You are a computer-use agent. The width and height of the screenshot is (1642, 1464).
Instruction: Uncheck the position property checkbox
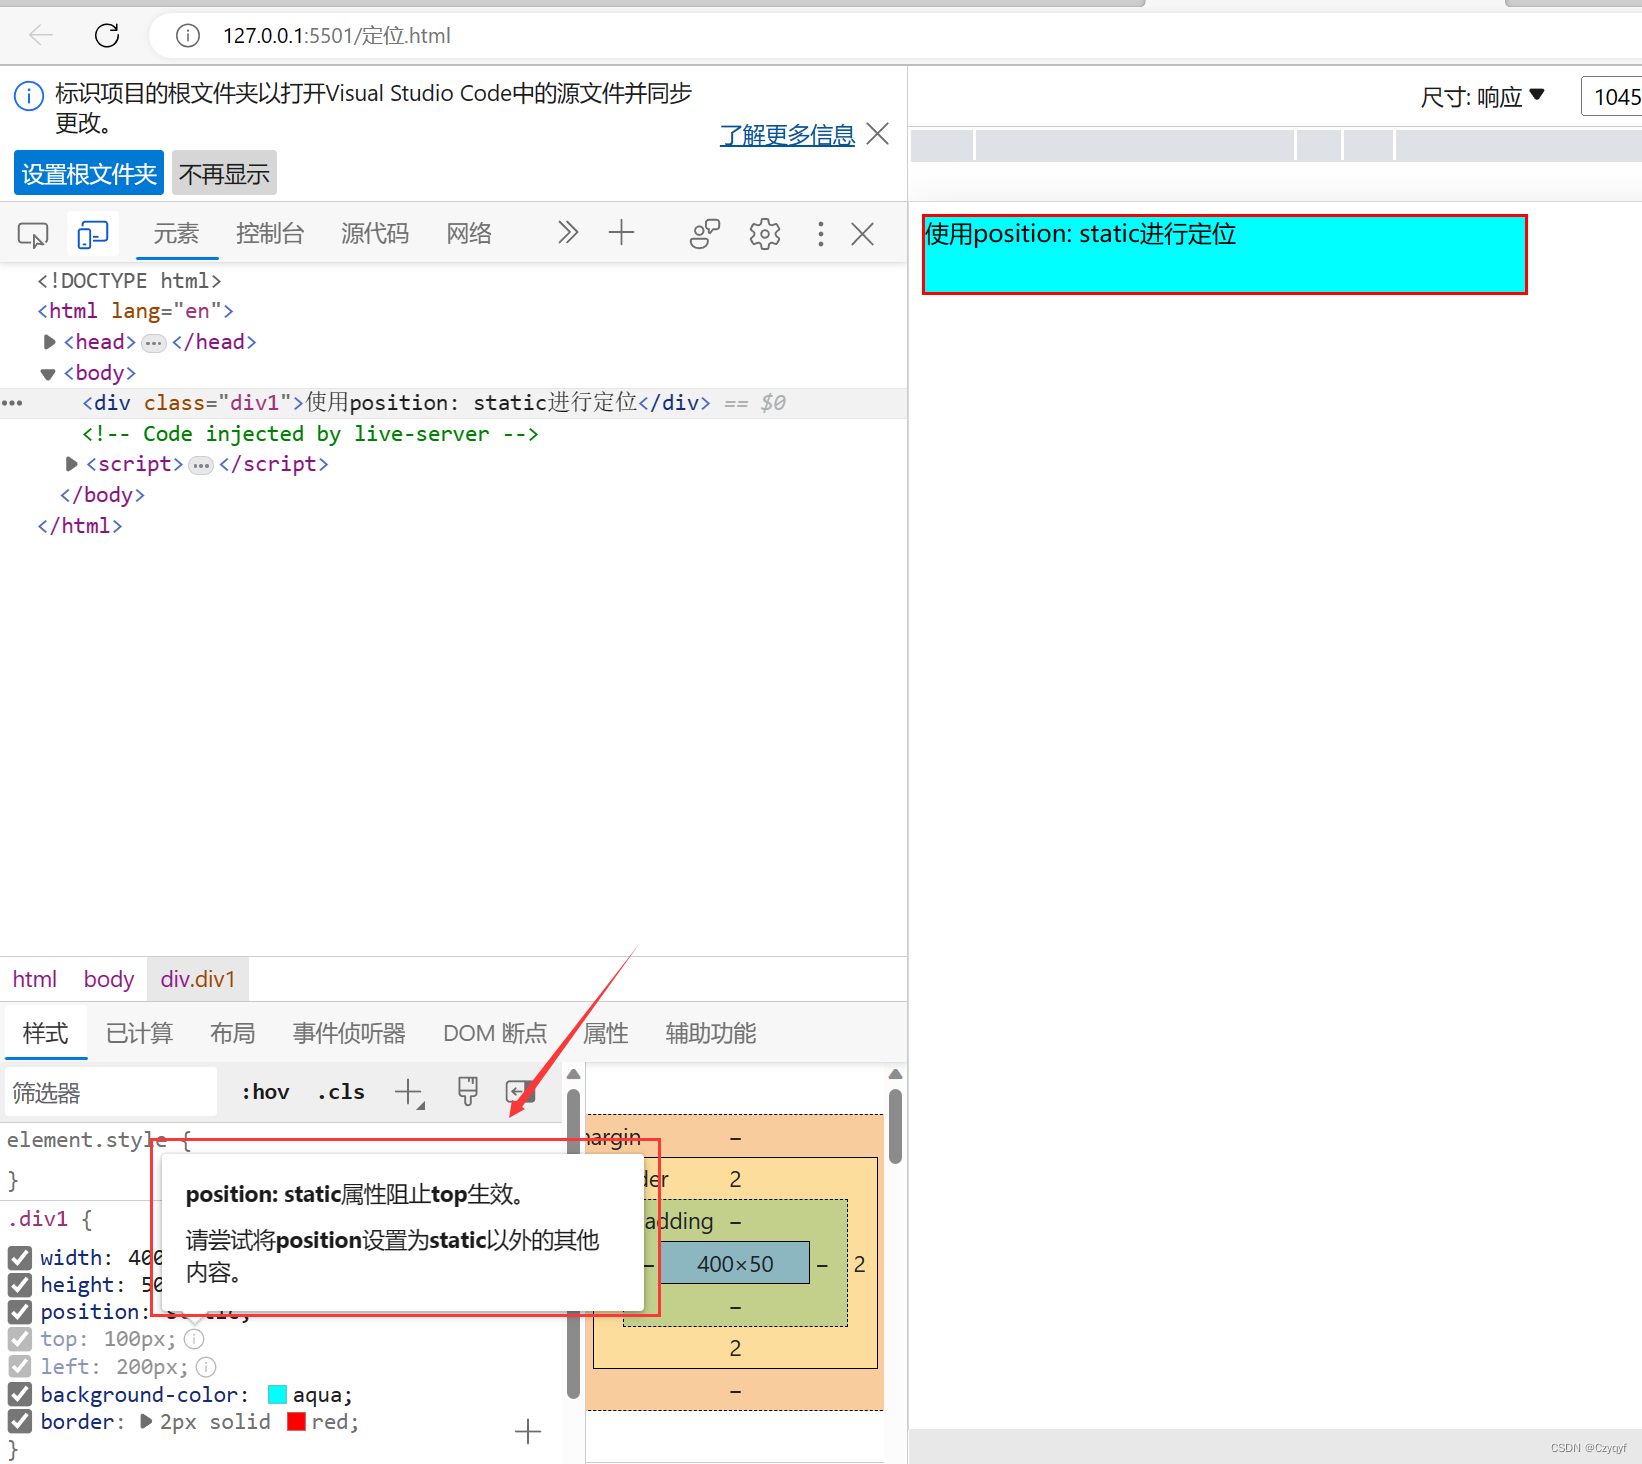[x=20, y=1312]
